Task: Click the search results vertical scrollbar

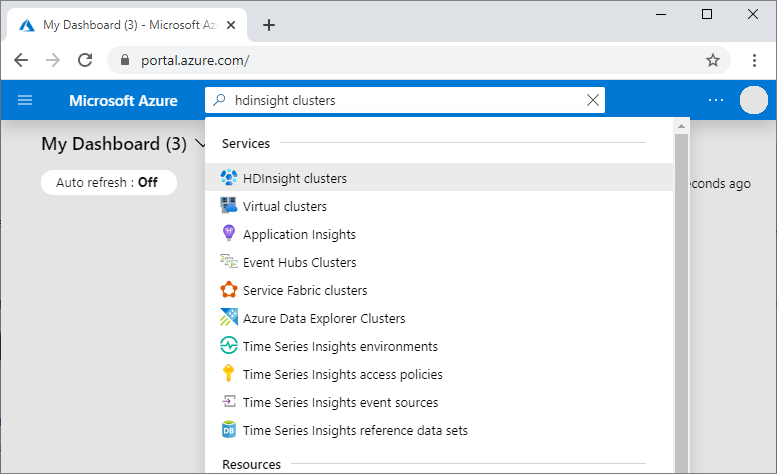Action: (x=682, y=300)
